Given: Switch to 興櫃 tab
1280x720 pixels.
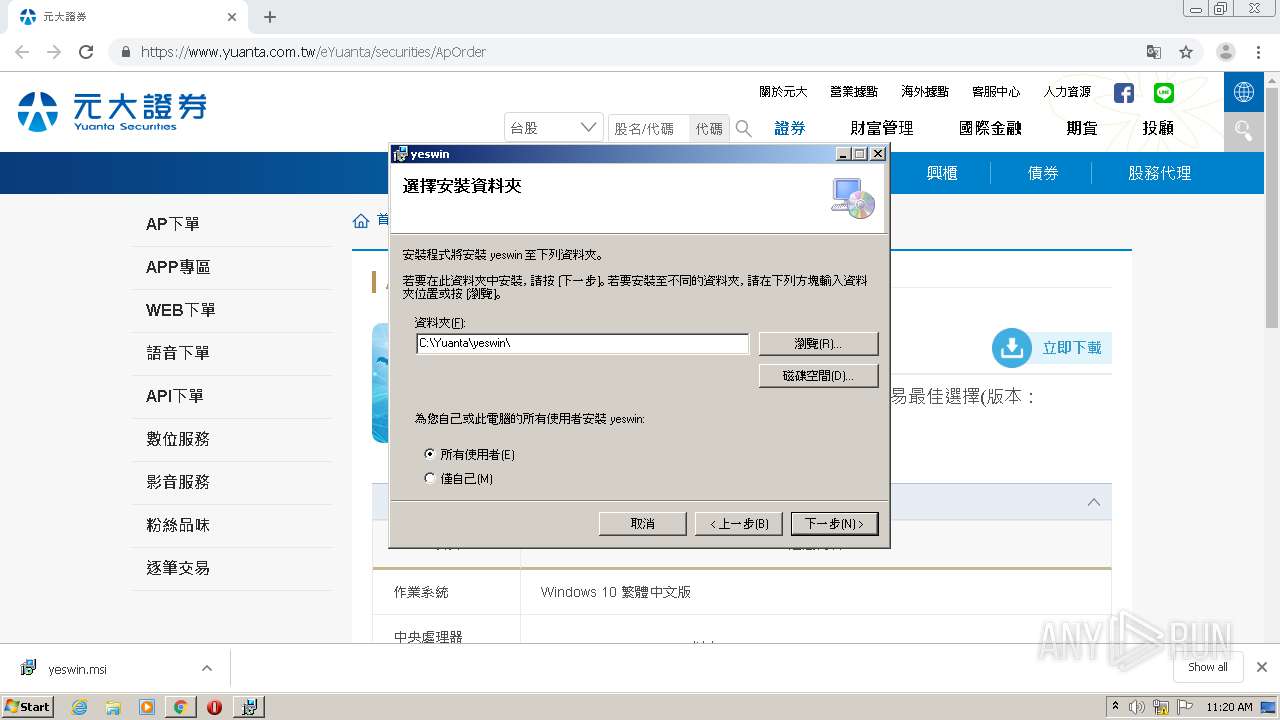Looking at the screenshot, I should (942, 173).
